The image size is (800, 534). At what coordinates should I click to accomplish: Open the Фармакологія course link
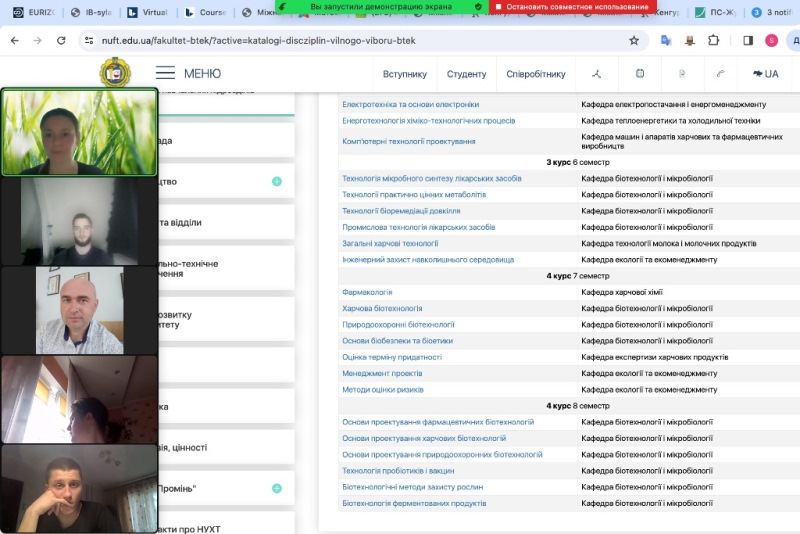tap(367, 292)
